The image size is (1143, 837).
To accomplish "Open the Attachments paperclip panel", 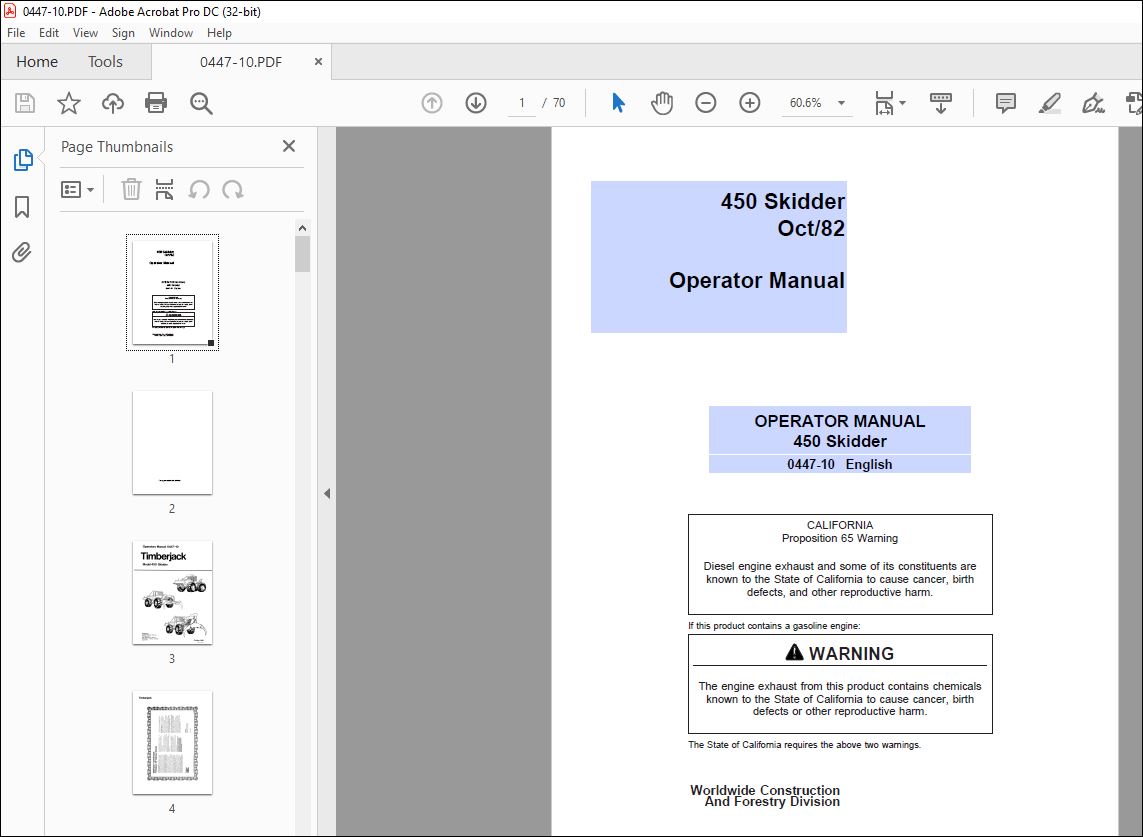I will [x=22, y=253].
